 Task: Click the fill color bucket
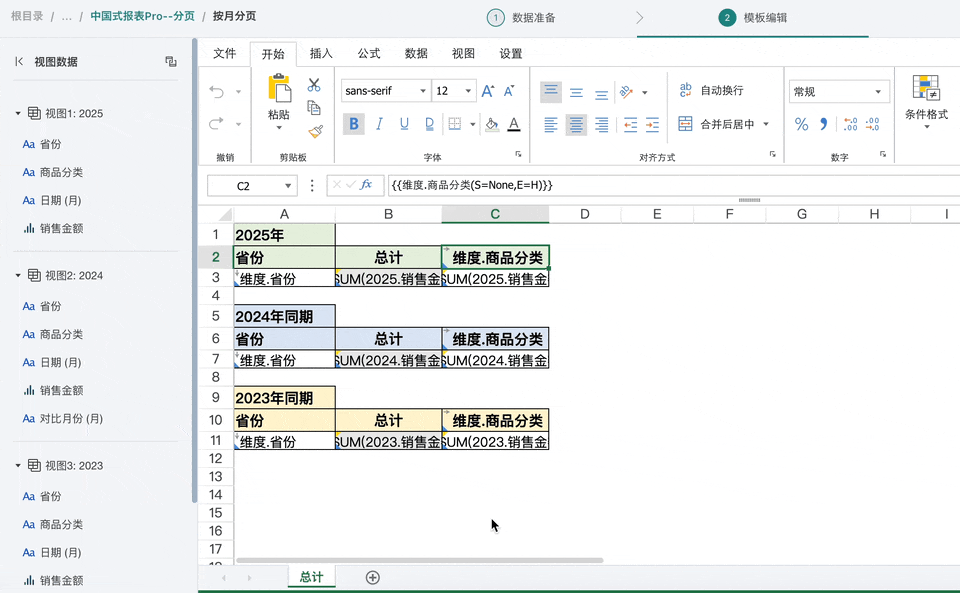492,124
